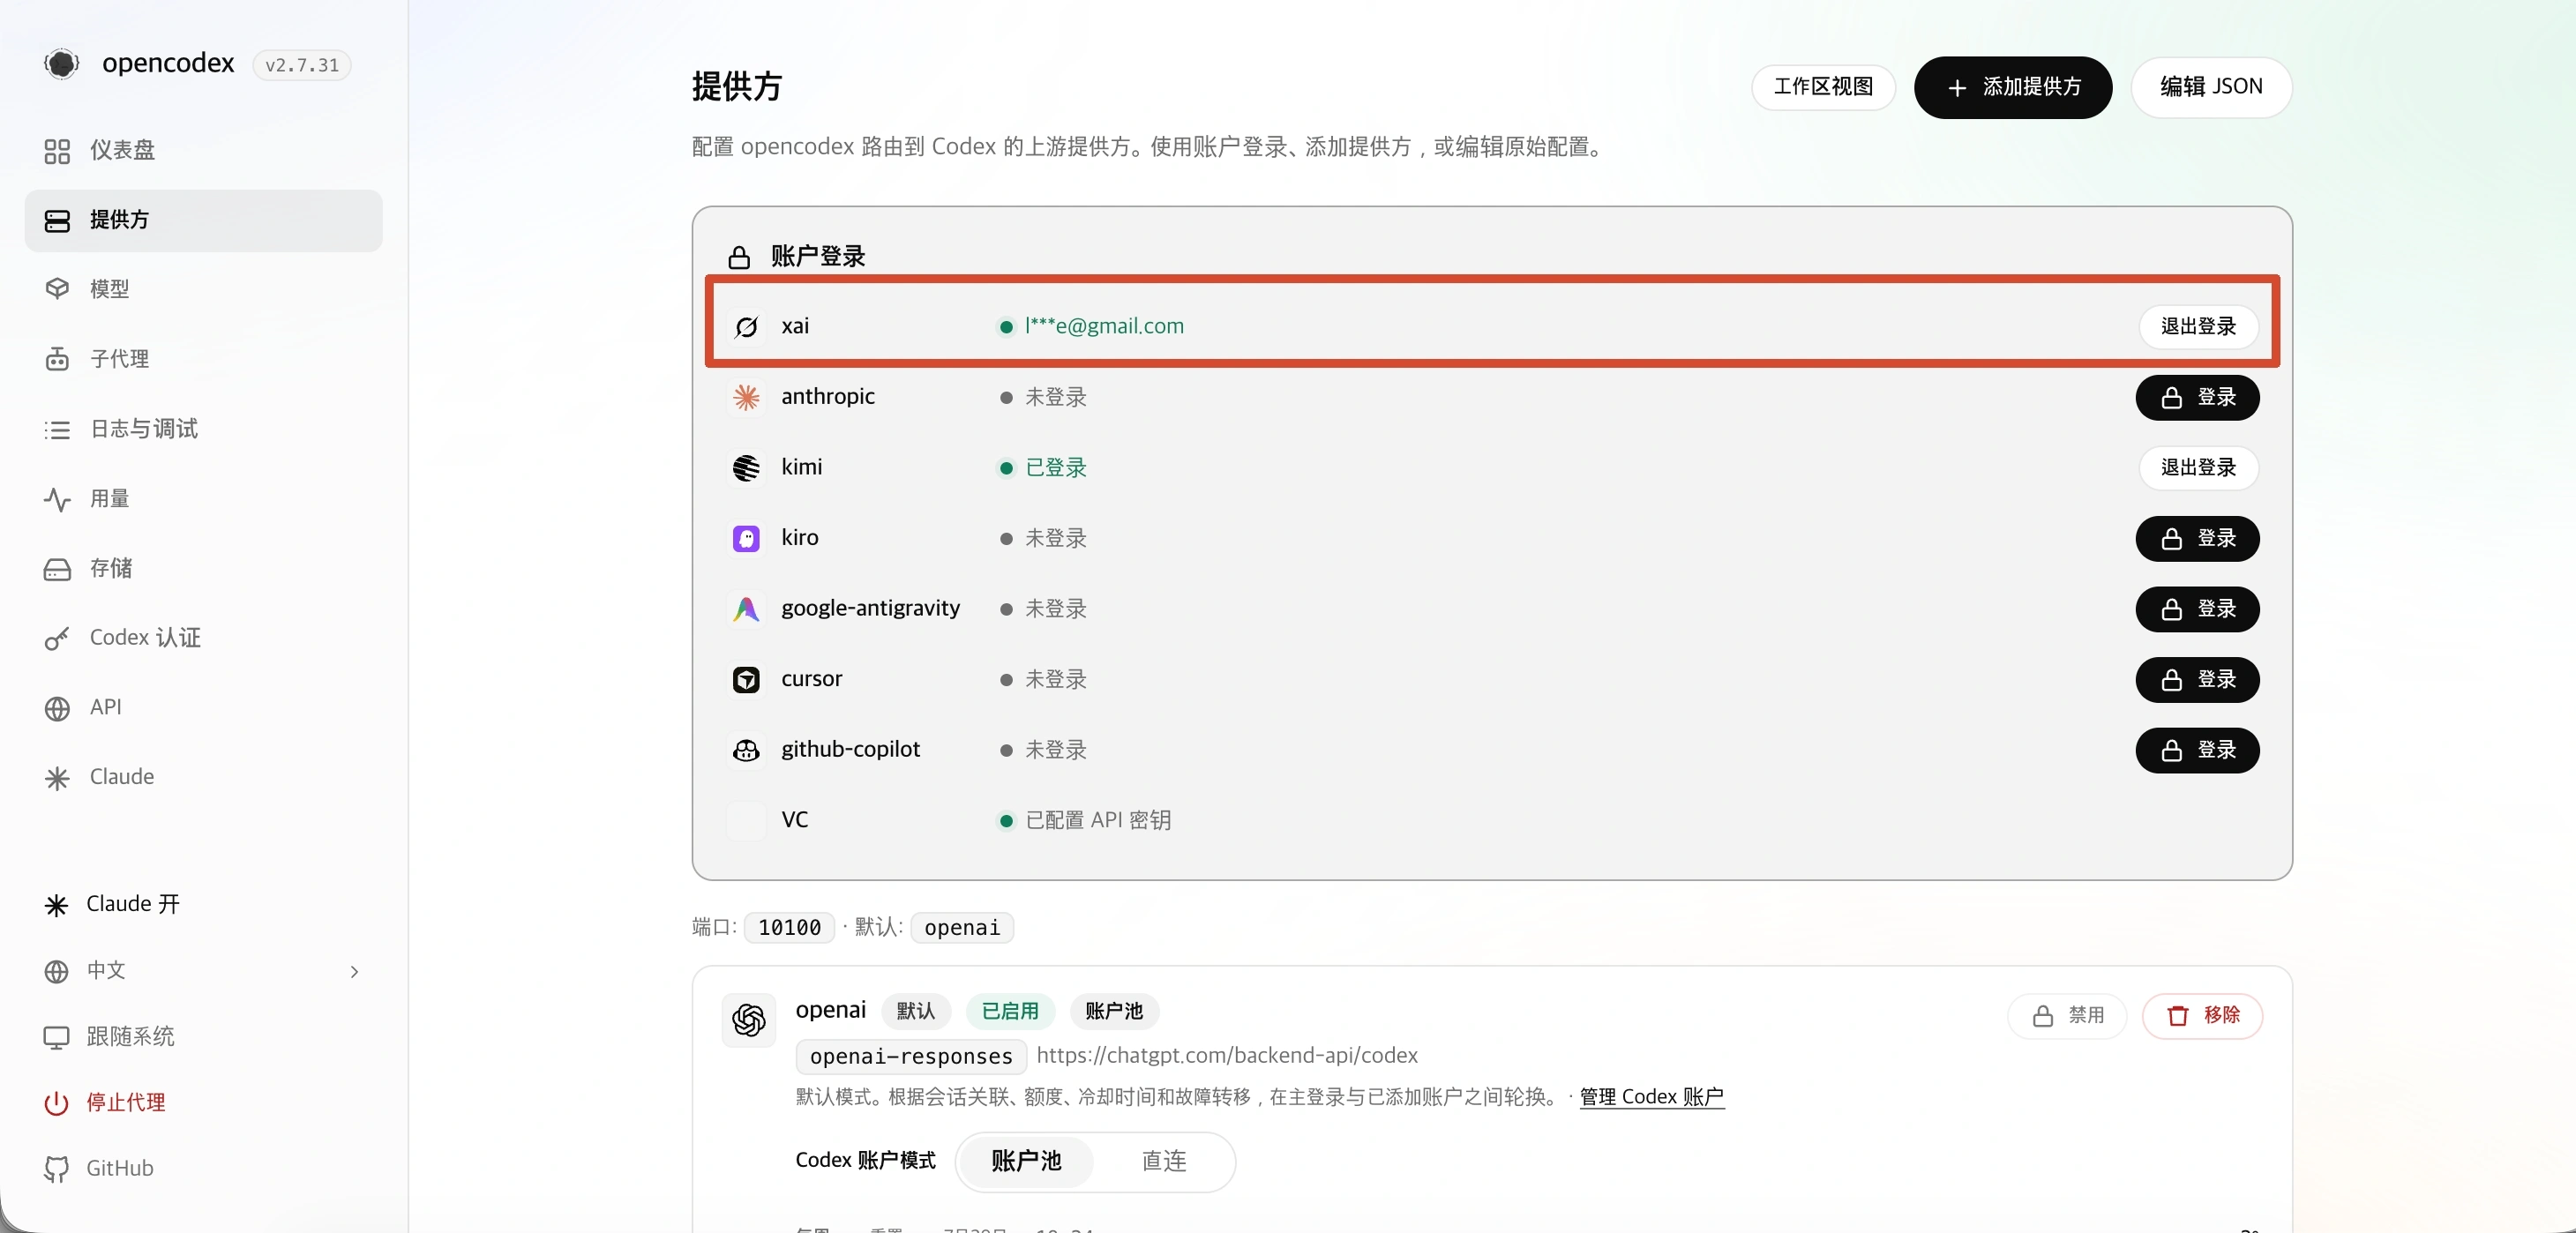Screen dimensions: 2576x1233
Task: Click the github-copilot icon
Action: [746, 750]
